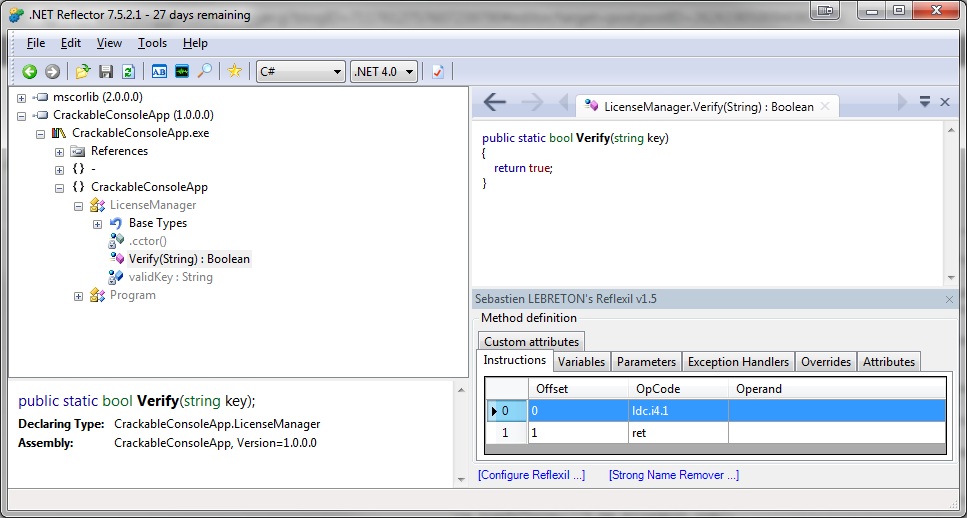Close the LicenseManager.Verify tab
The image size is (967, 518).
[825, 106]
